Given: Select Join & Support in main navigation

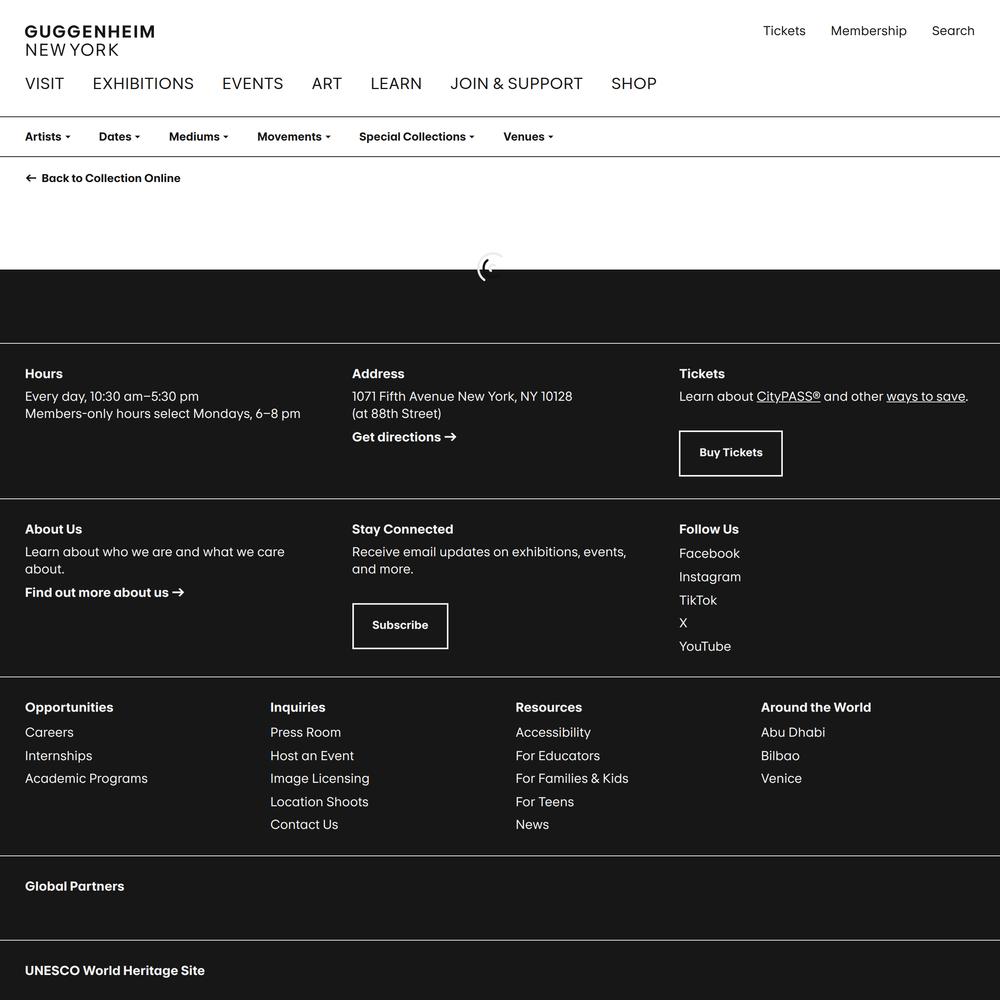Looking at the screenshot, I should [x=516, y=84].
